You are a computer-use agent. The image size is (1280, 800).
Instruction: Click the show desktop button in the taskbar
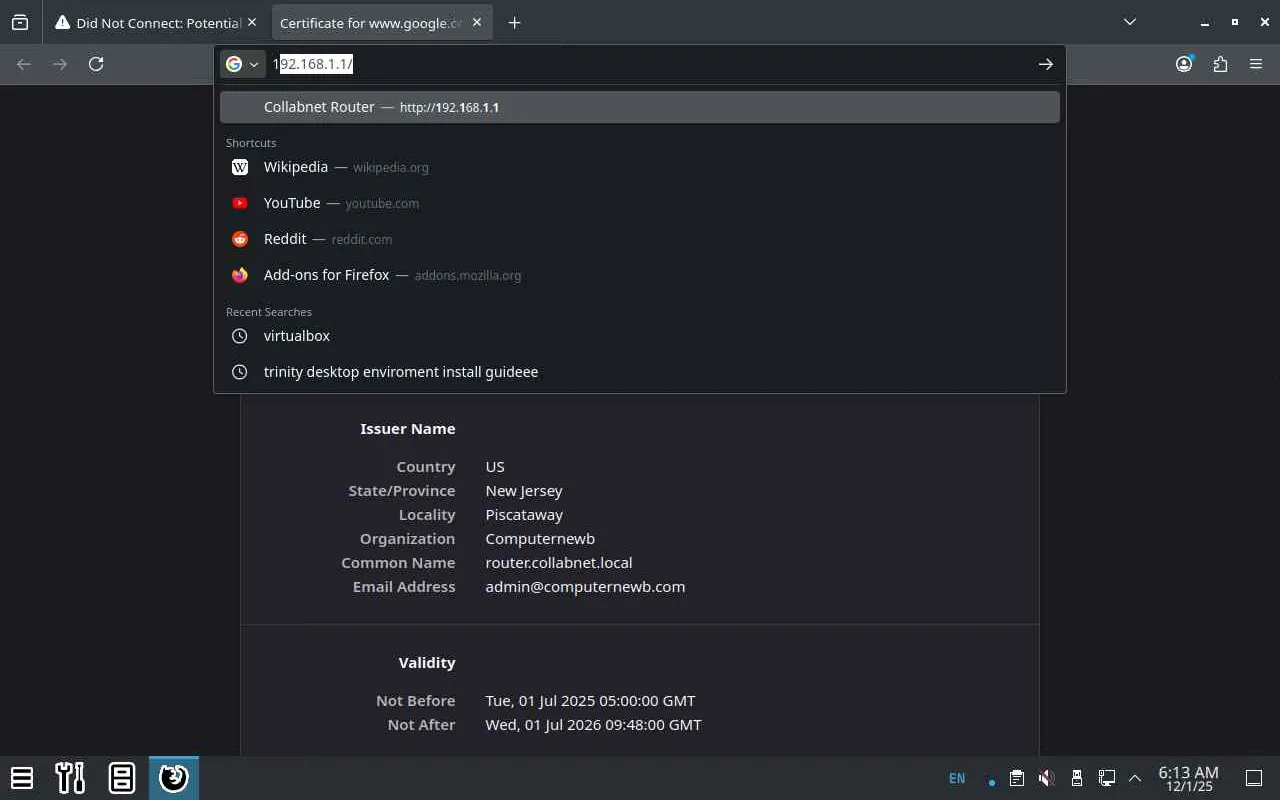[1253, 778]
